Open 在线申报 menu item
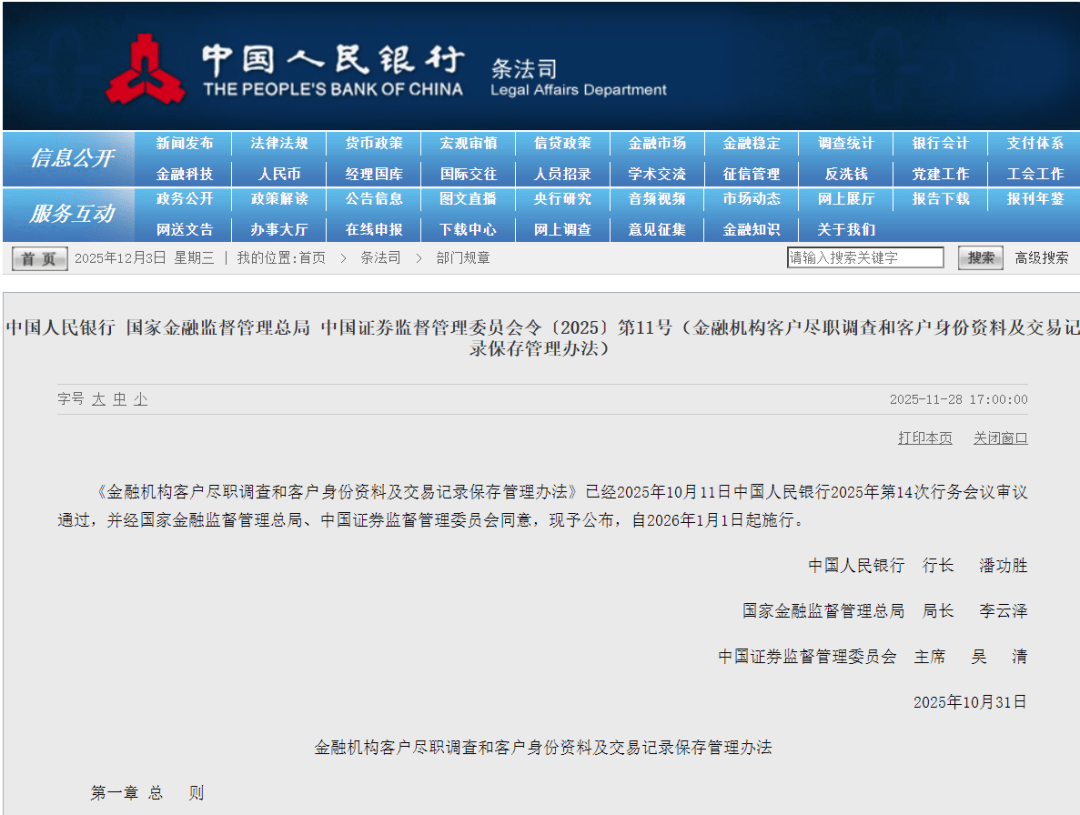 (x=374, y=230)
